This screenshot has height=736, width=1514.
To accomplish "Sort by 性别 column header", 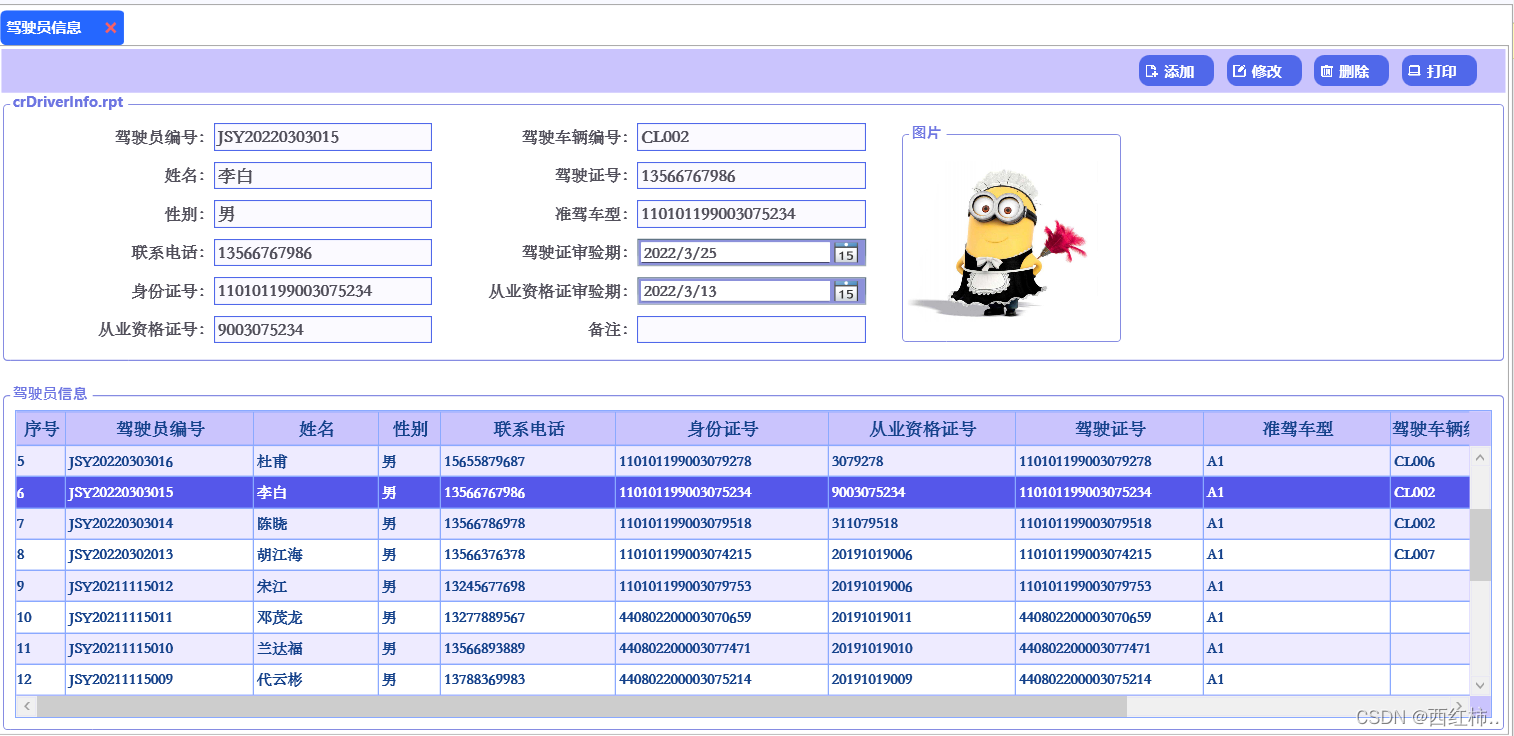I will (409, 429).
